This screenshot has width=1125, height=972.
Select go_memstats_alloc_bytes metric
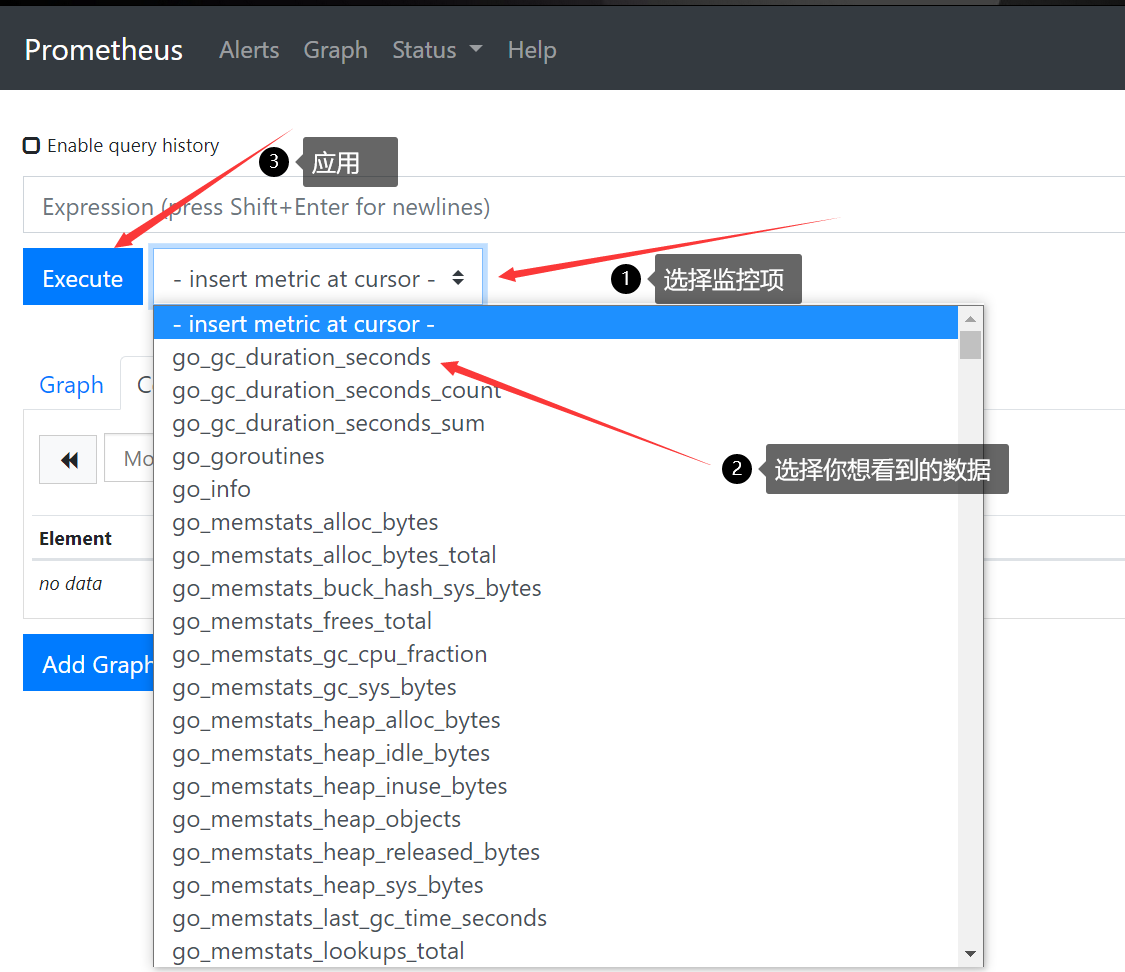click(x=556, y=522)
